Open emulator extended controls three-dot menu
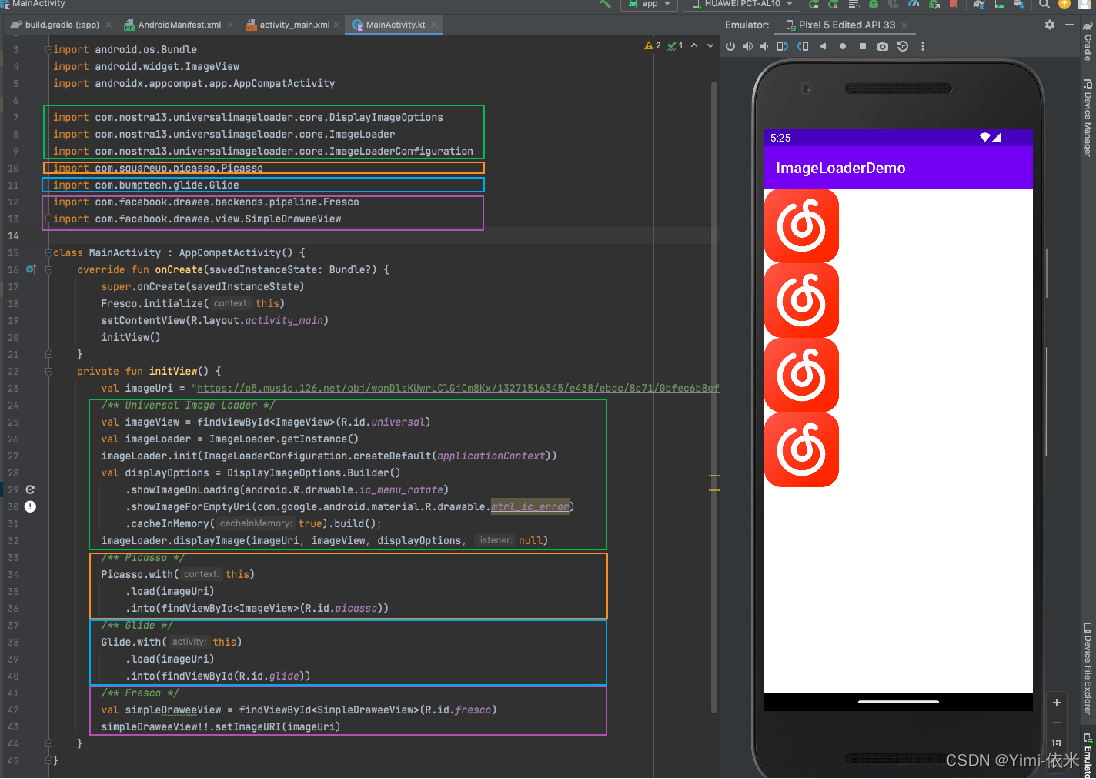Viewport: 1096px width, 779px height. tap(923, 46)
